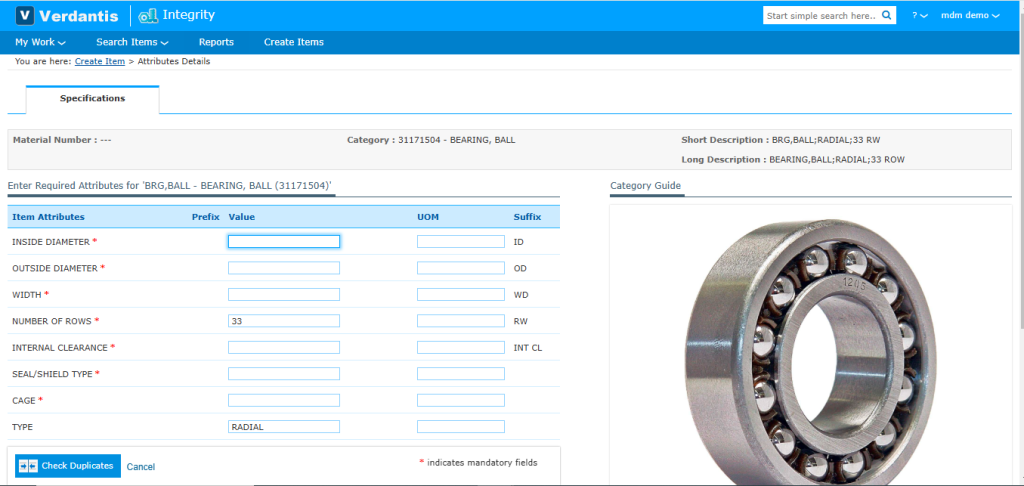Click the Integrity product icon
The image size is (1024, 486).
click(149, 16)
